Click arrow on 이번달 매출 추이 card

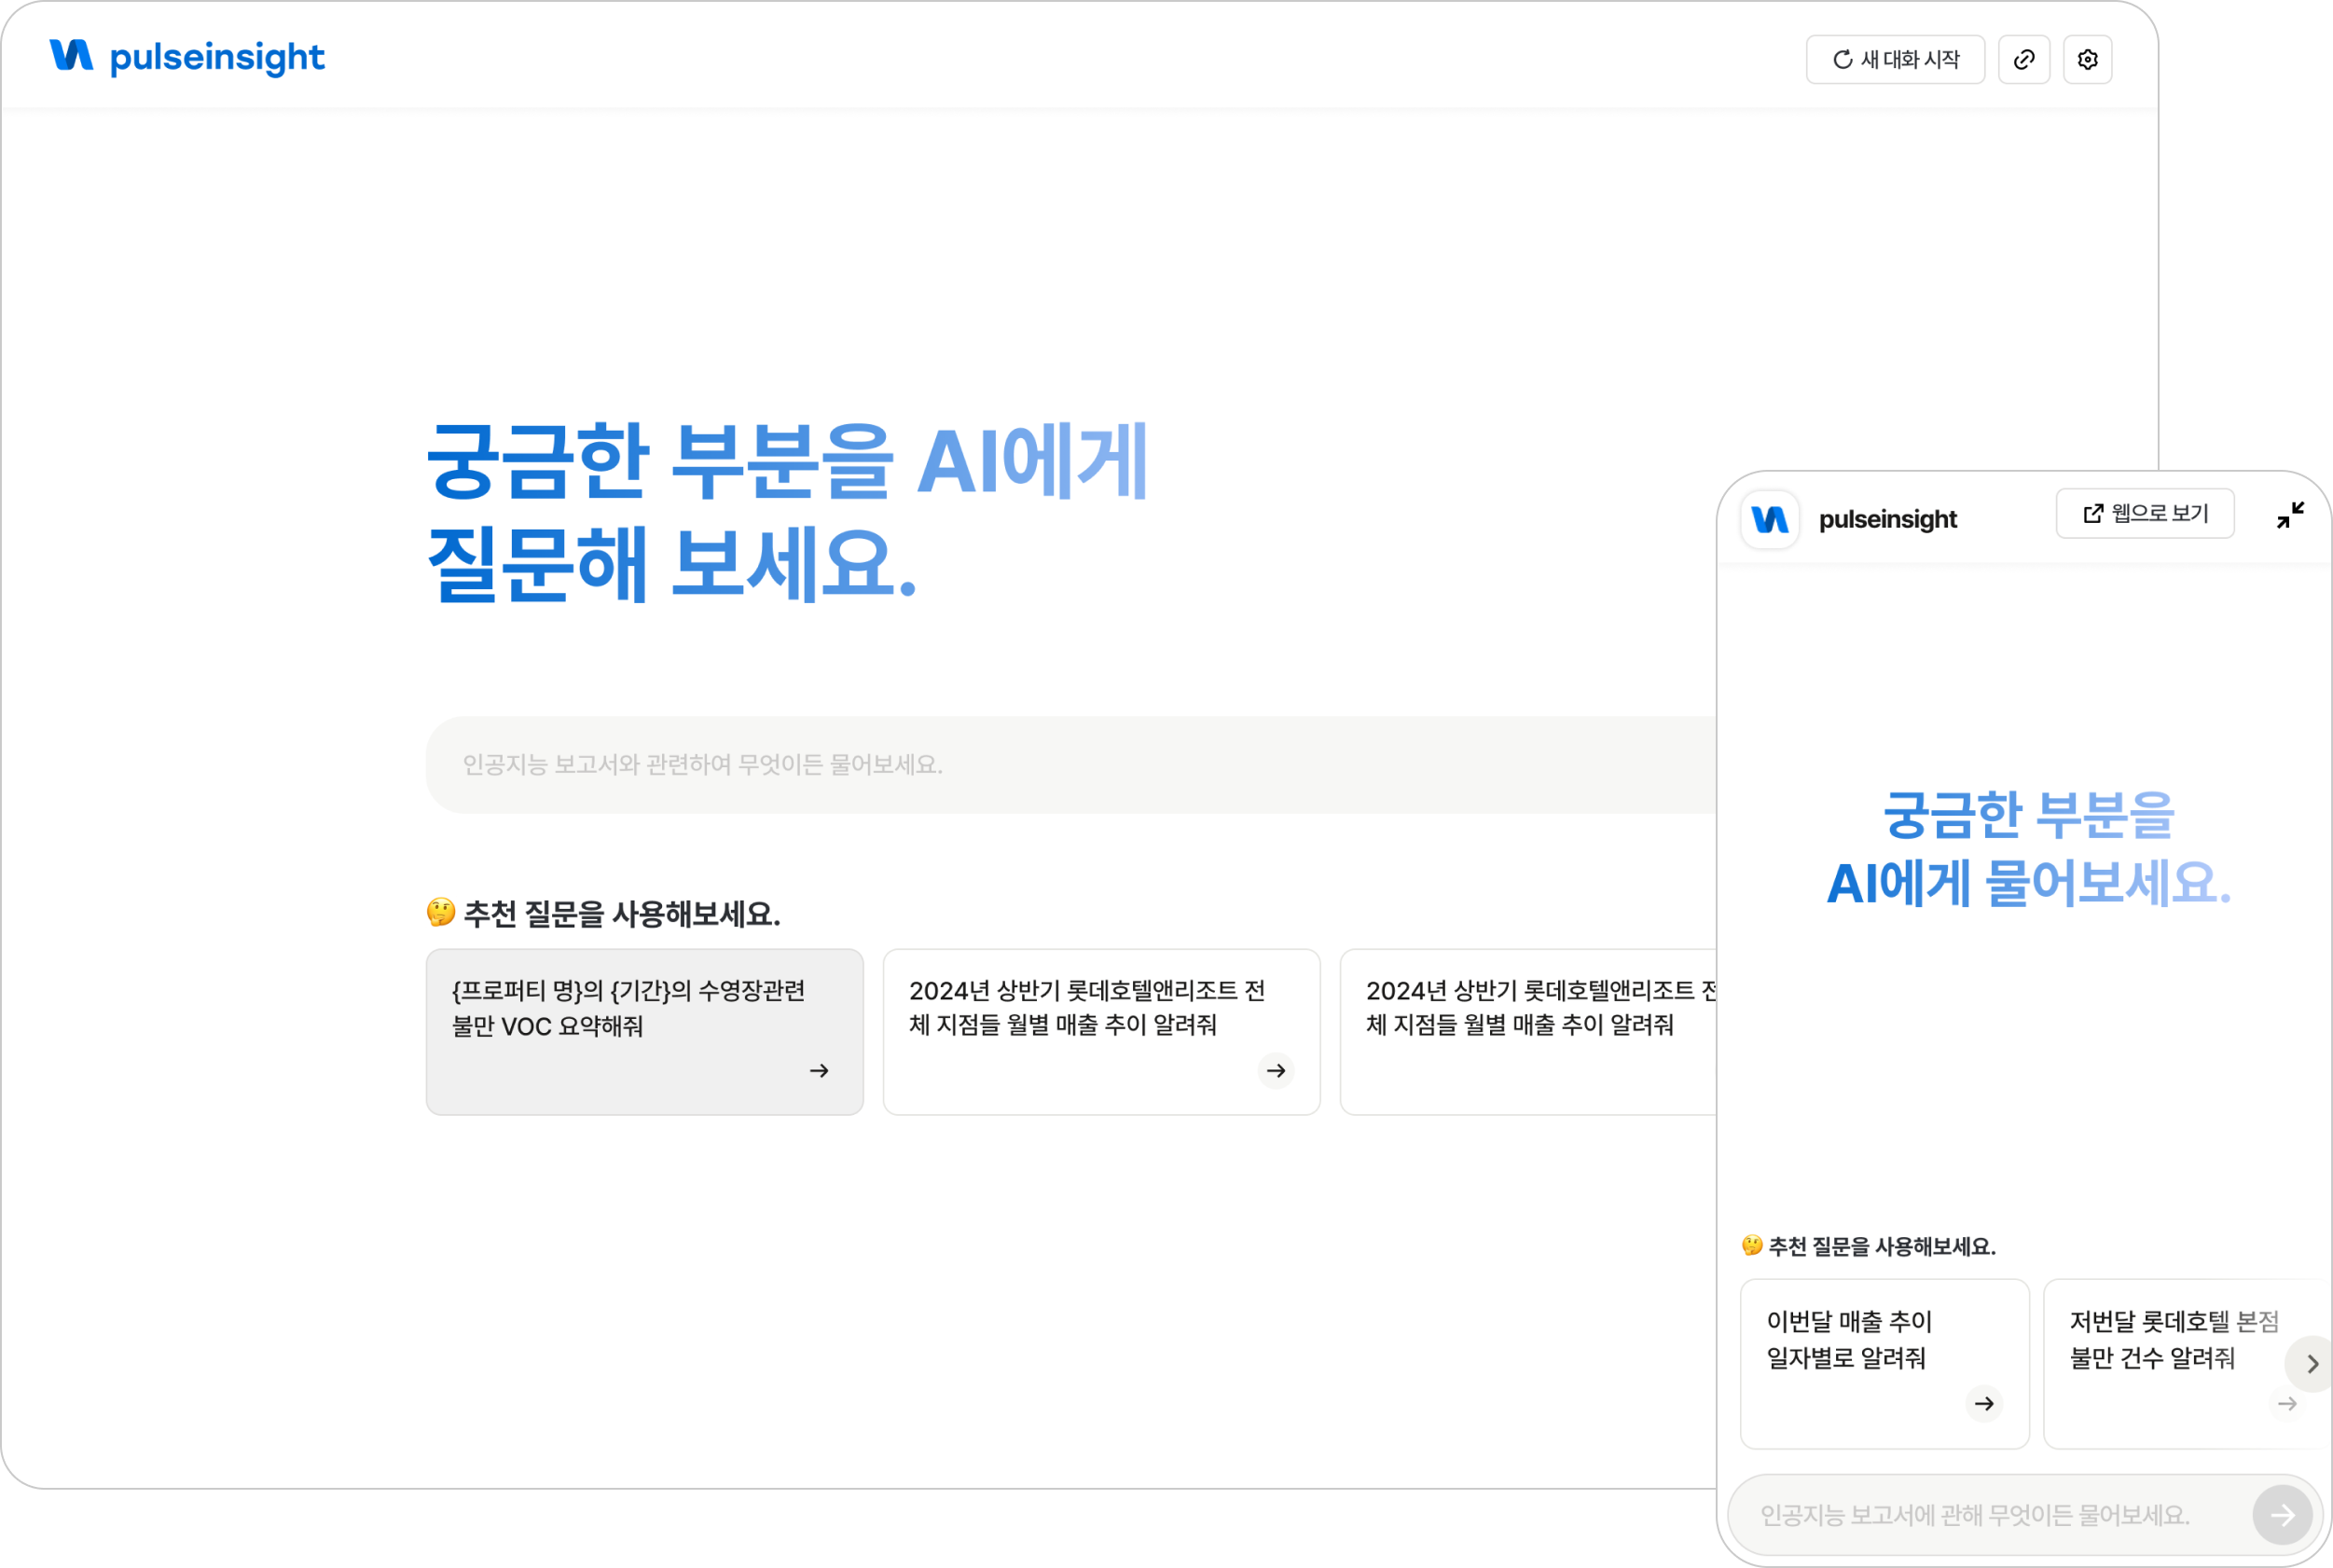[1983, 1404]
